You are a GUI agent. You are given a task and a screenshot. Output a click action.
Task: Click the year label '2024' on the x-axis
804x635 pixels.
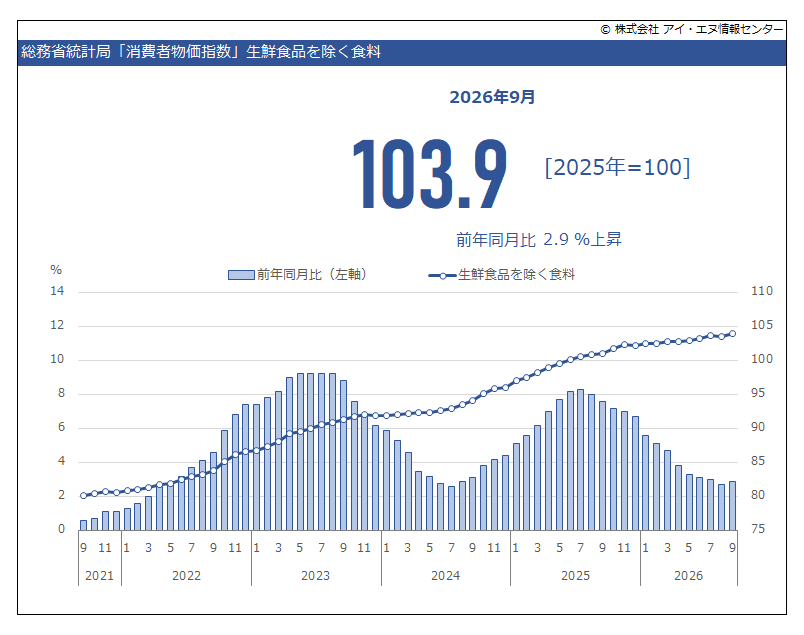click(x=445, y=576)
